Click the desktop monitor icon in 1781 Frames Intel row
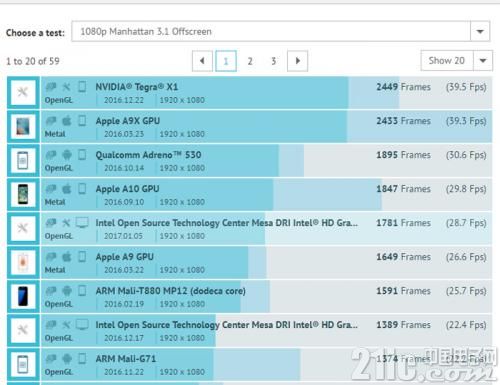500x385 pixels. click(x=82, y=223)
